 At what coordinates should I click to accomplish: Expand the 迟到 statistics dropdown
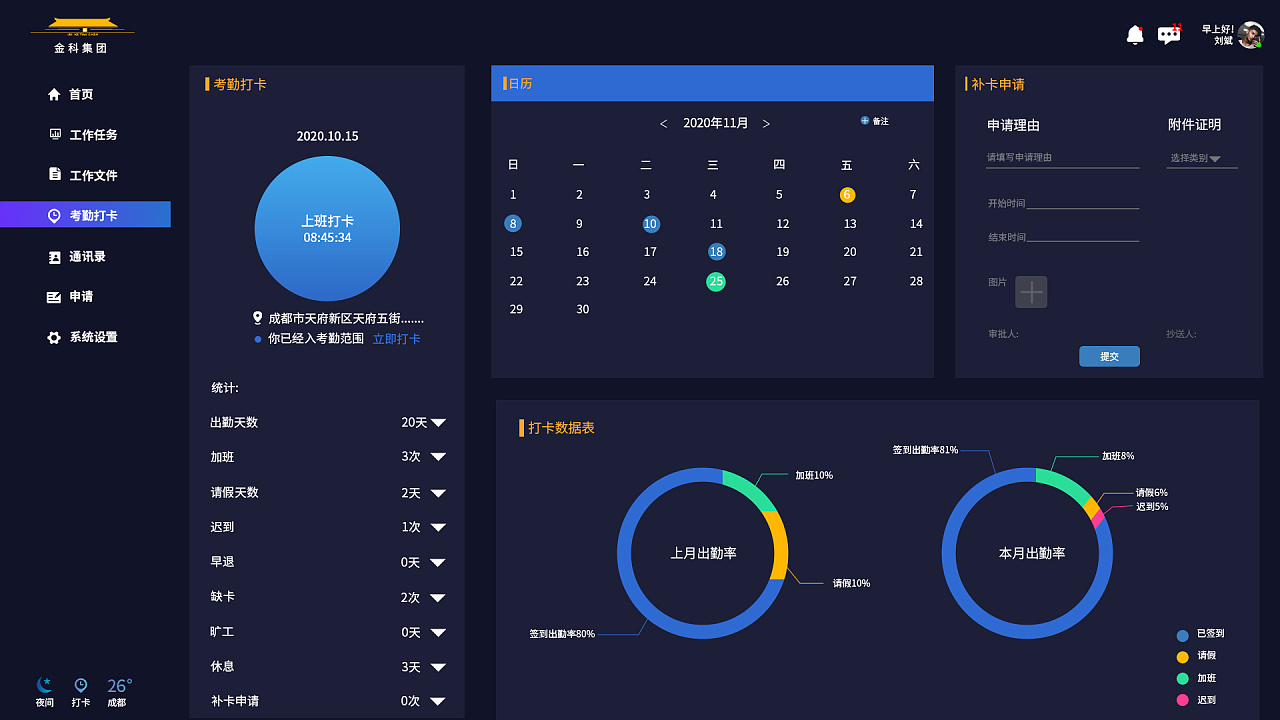[x=437, y=527]
